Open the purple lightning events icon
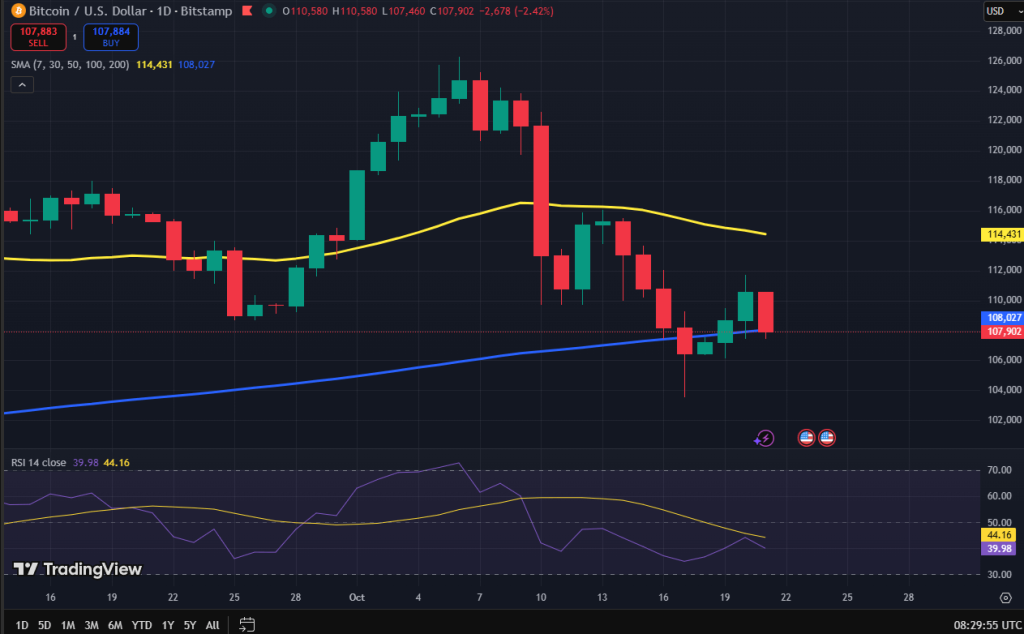Screen dimensions: 1024x634 click(x=764, y=438)
